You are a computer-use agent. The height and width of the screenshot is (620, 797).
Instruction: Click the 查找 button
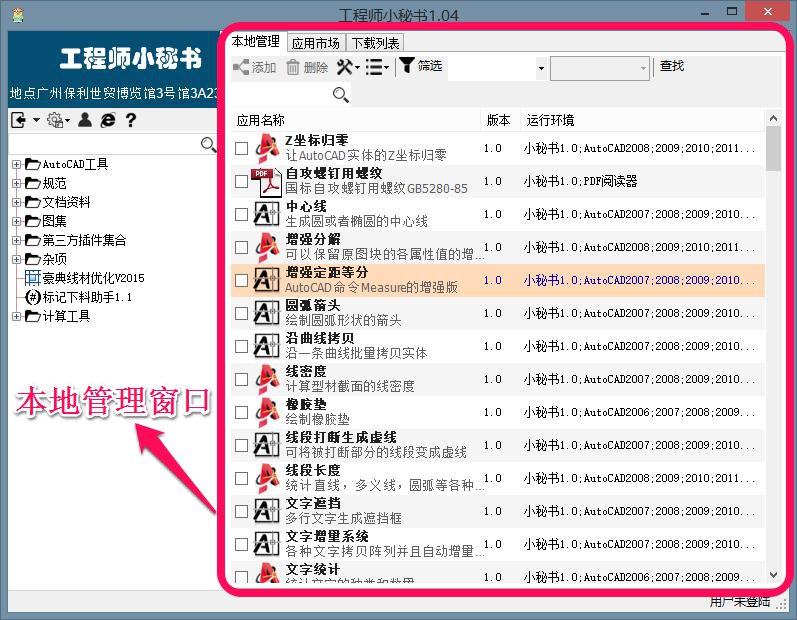[672, 66]
